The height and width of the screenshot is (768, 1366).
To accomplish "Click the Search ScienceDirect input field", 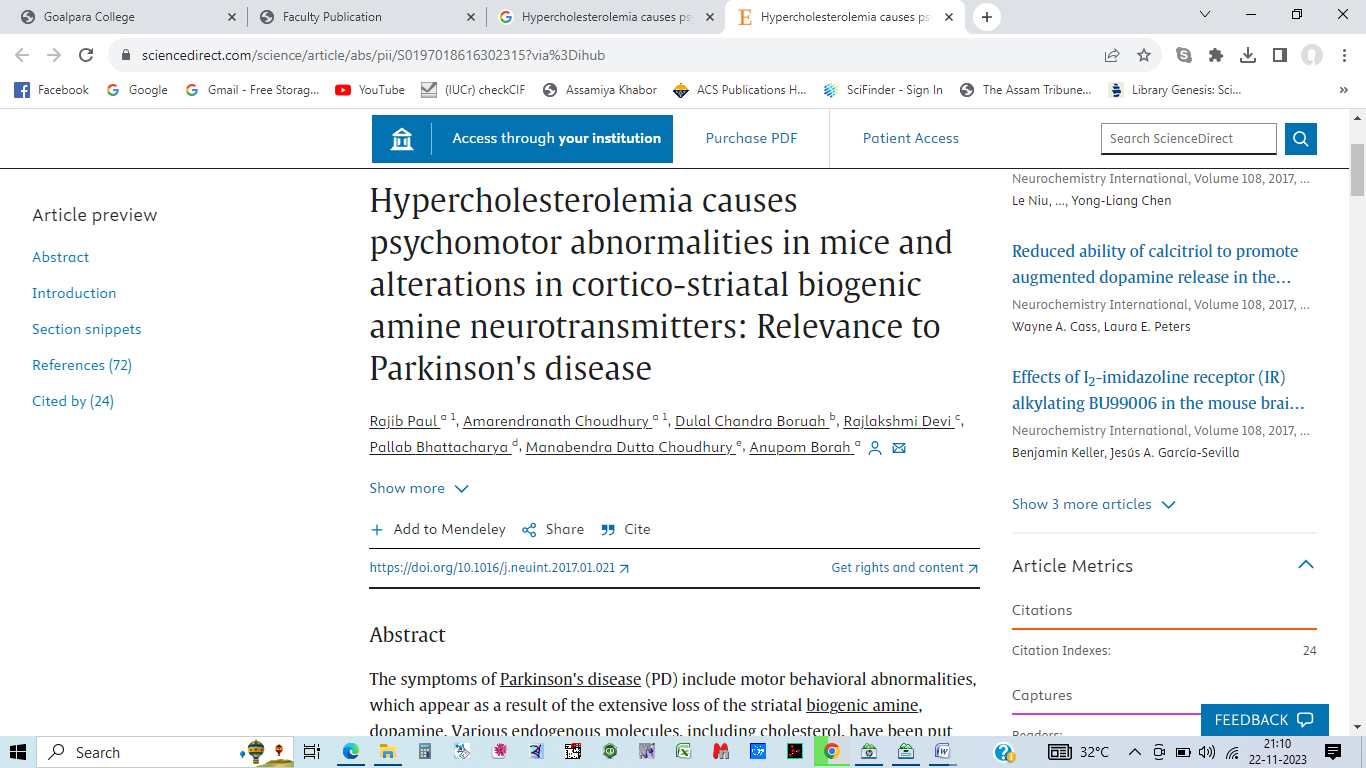I will coord(1188,139).
